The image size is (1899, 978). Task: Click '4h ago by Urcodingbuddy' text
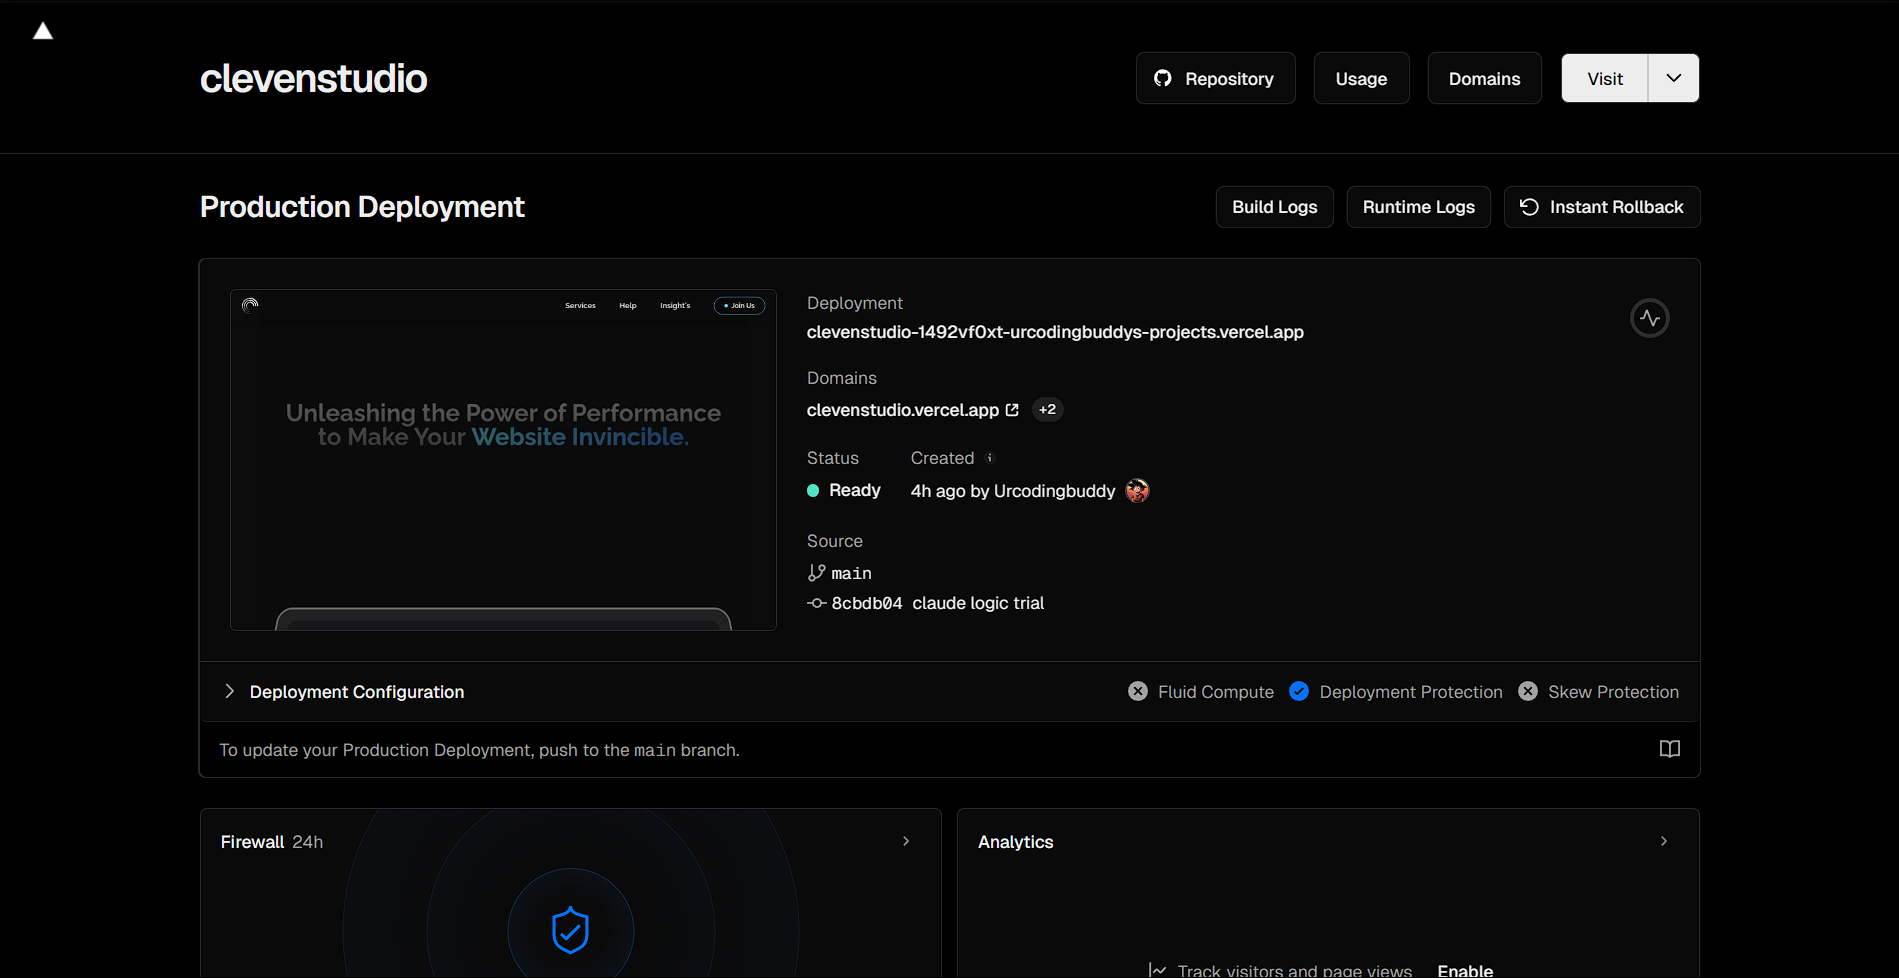pyautogui.click(x=1012, y=491)
